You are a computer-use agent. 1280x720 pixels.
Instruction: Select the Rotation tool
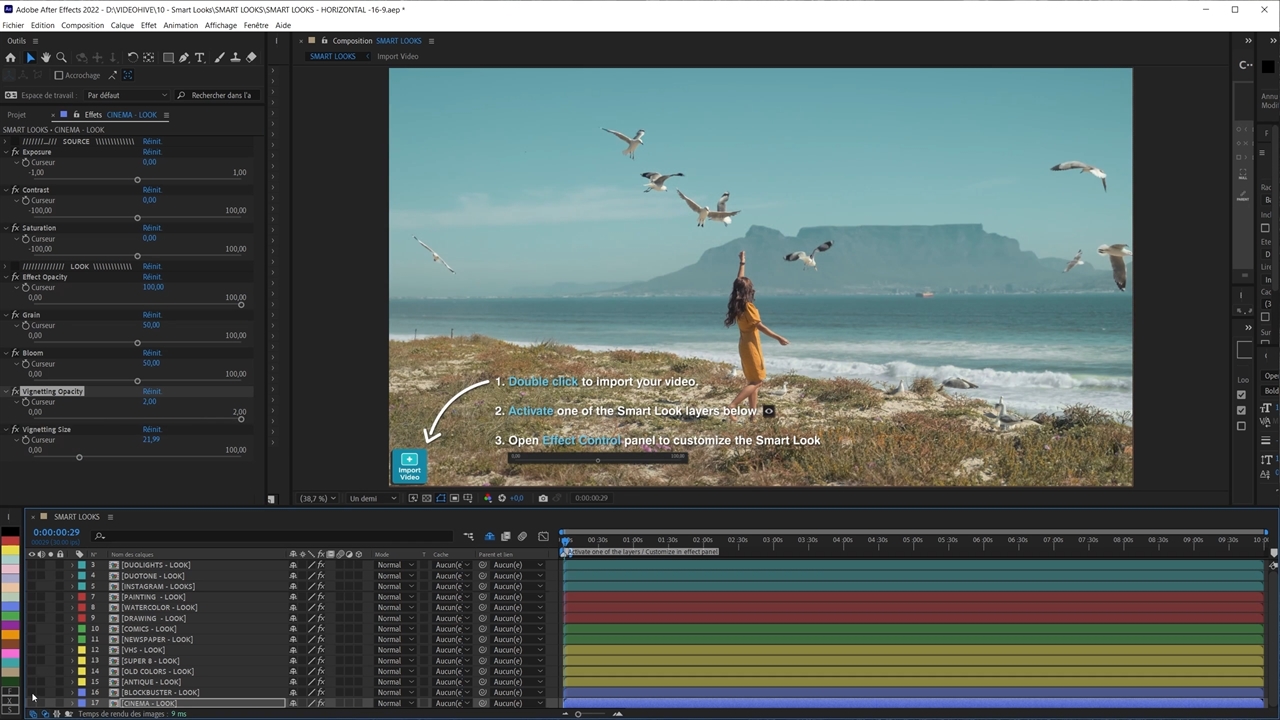click(x=132, y=58)
